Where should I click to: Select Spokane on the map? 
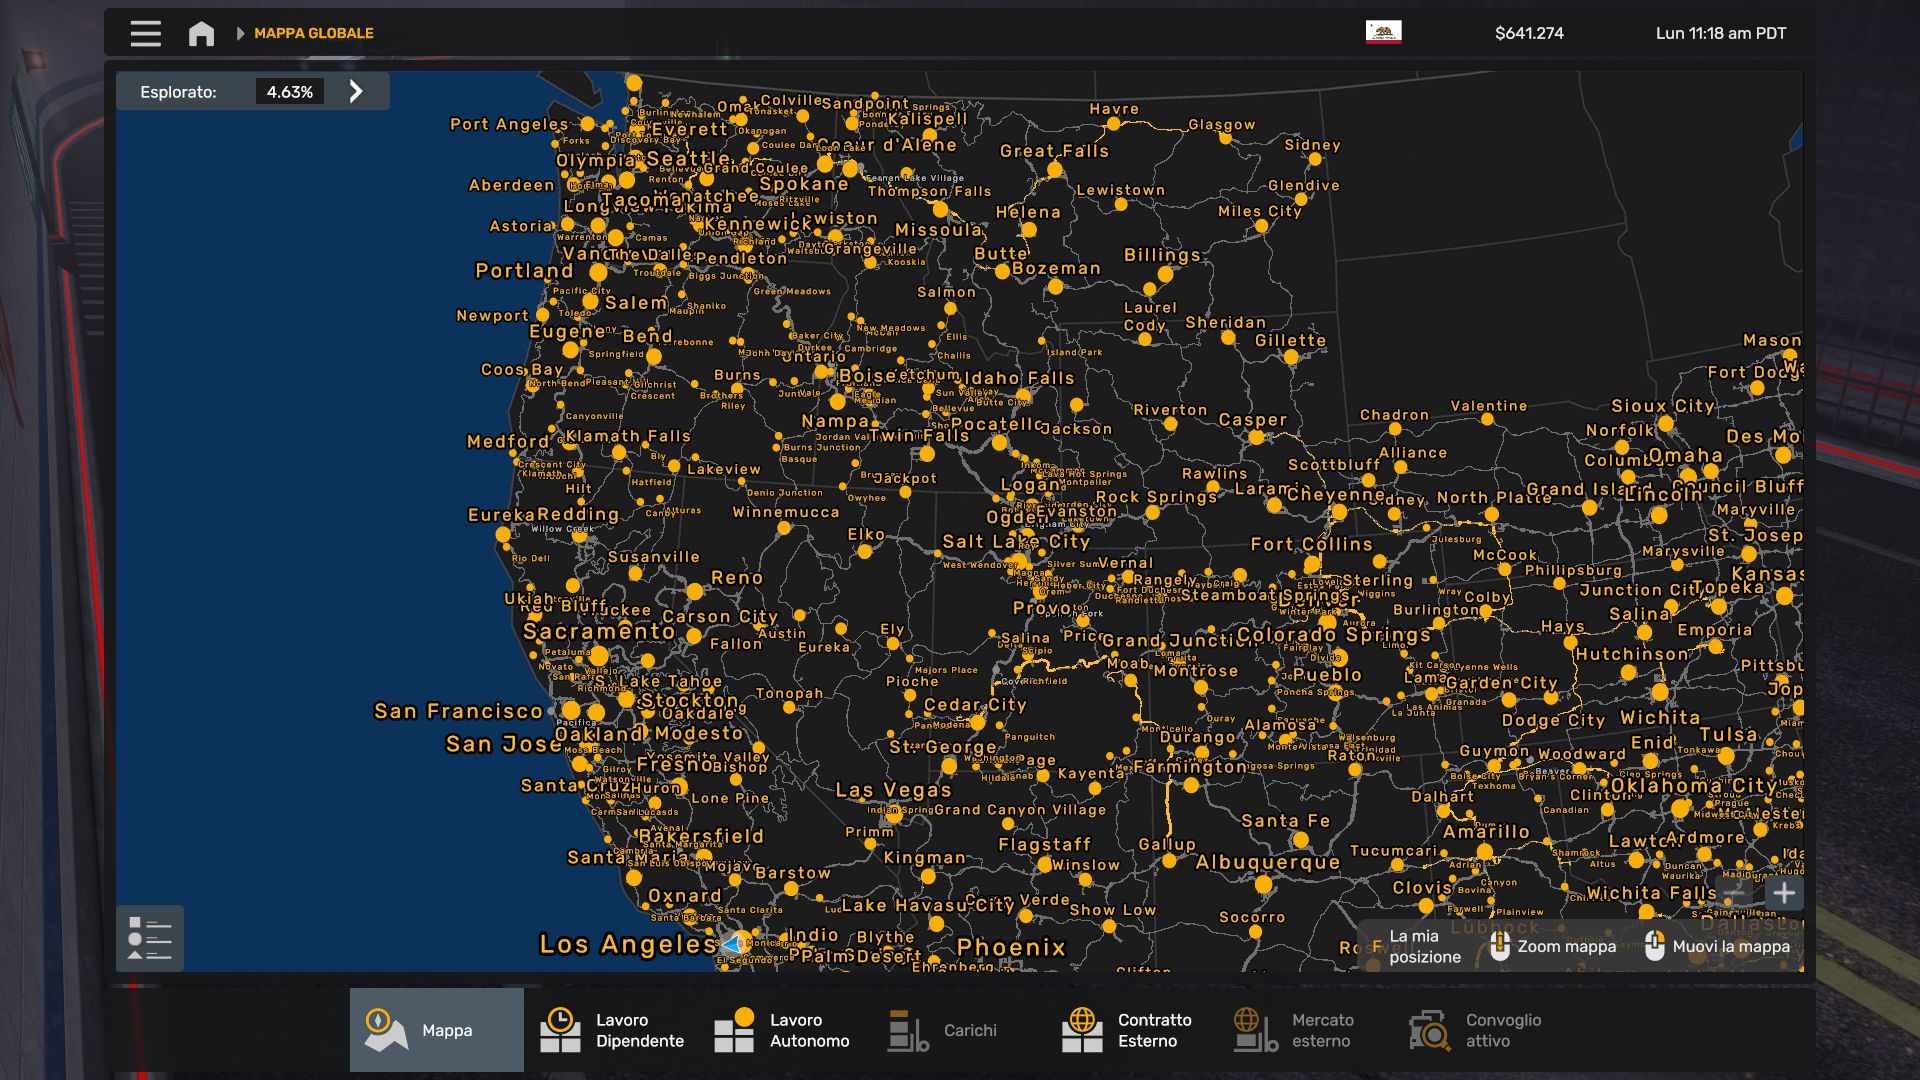coord(803,184)
